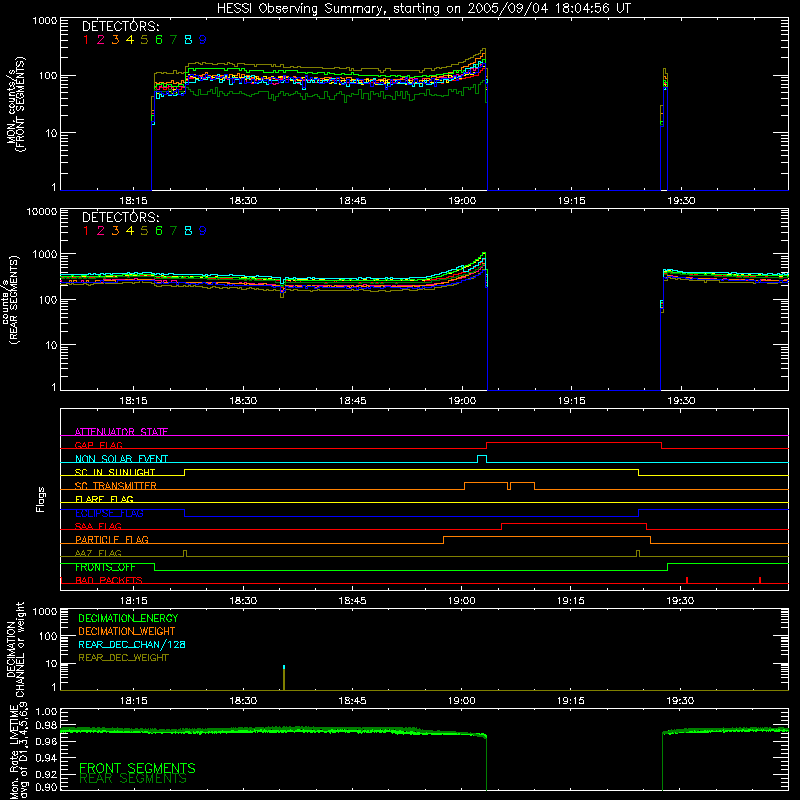This screenshot has height=800, width=800.
Task: Click DETECTORS: heading in rear segments plot
Action: coord(120,217)
